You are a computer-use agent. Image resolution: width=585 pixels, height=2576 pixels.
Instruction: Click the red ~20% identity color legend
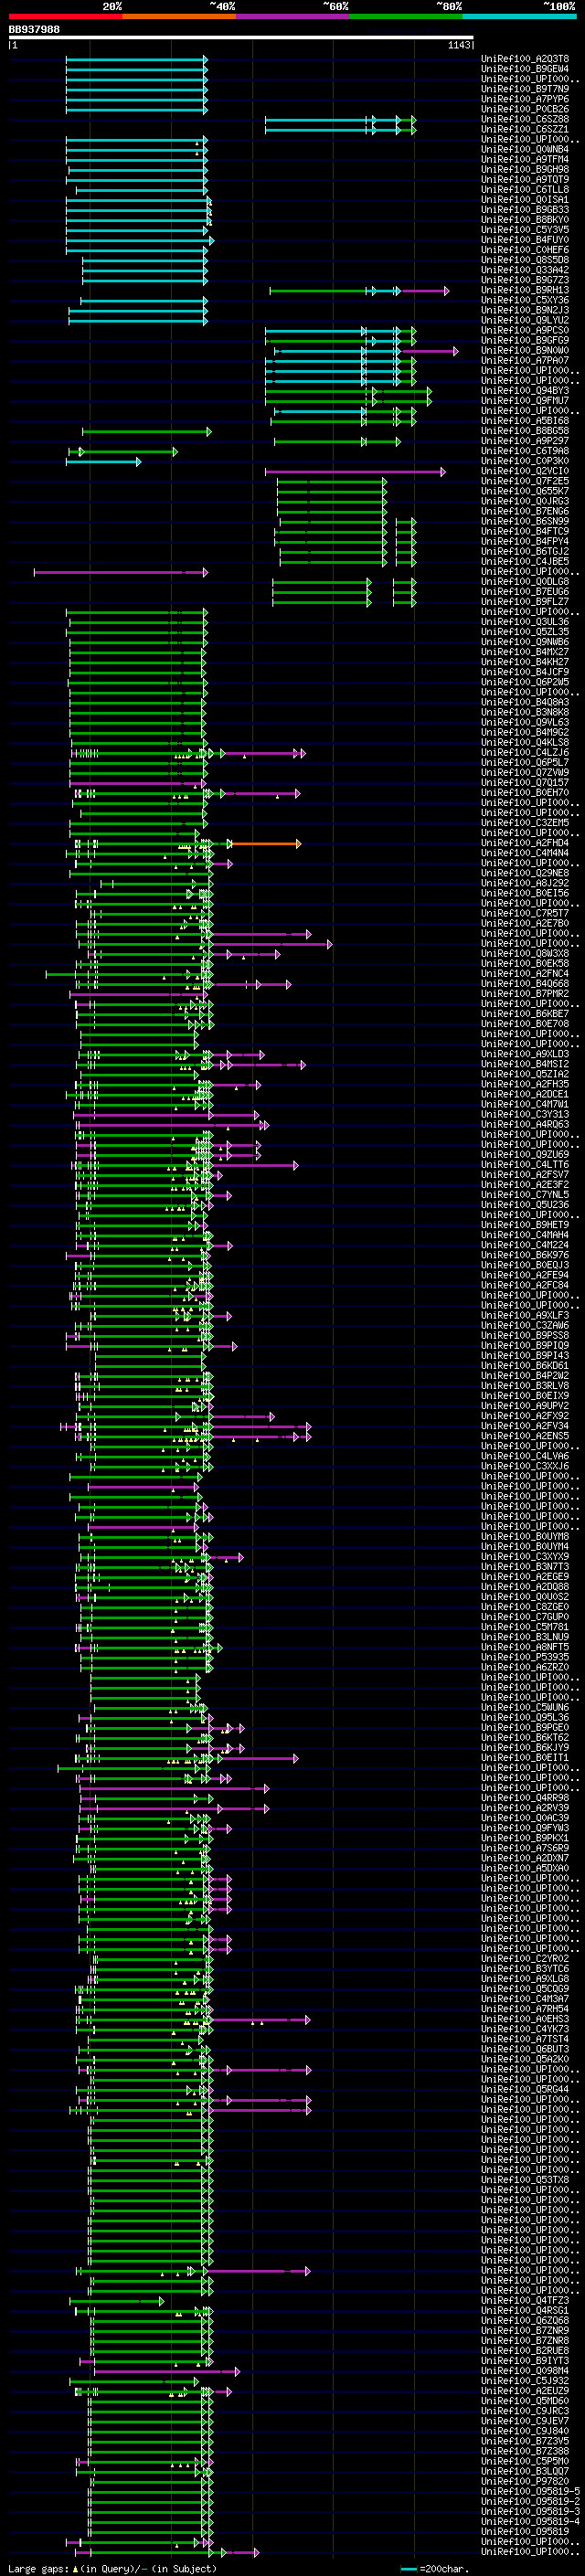65,16
